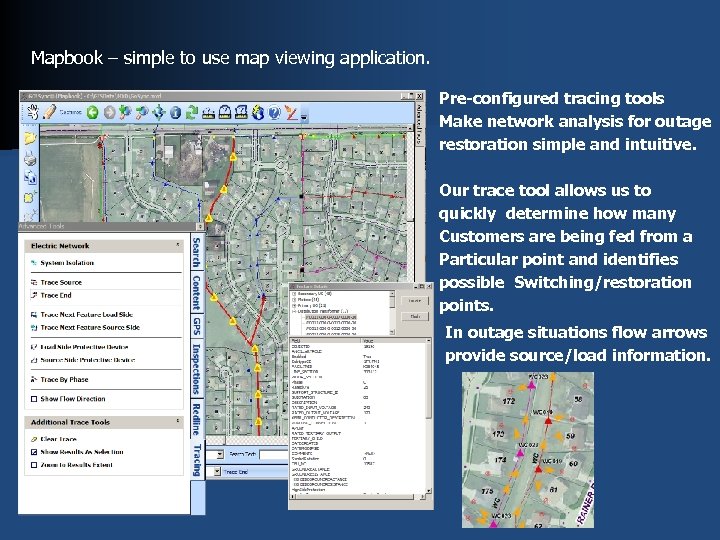Enable Zoom to Results Extent checkbox
The width and height of the screenshot is (720, 540).
(x=34, y=465)
